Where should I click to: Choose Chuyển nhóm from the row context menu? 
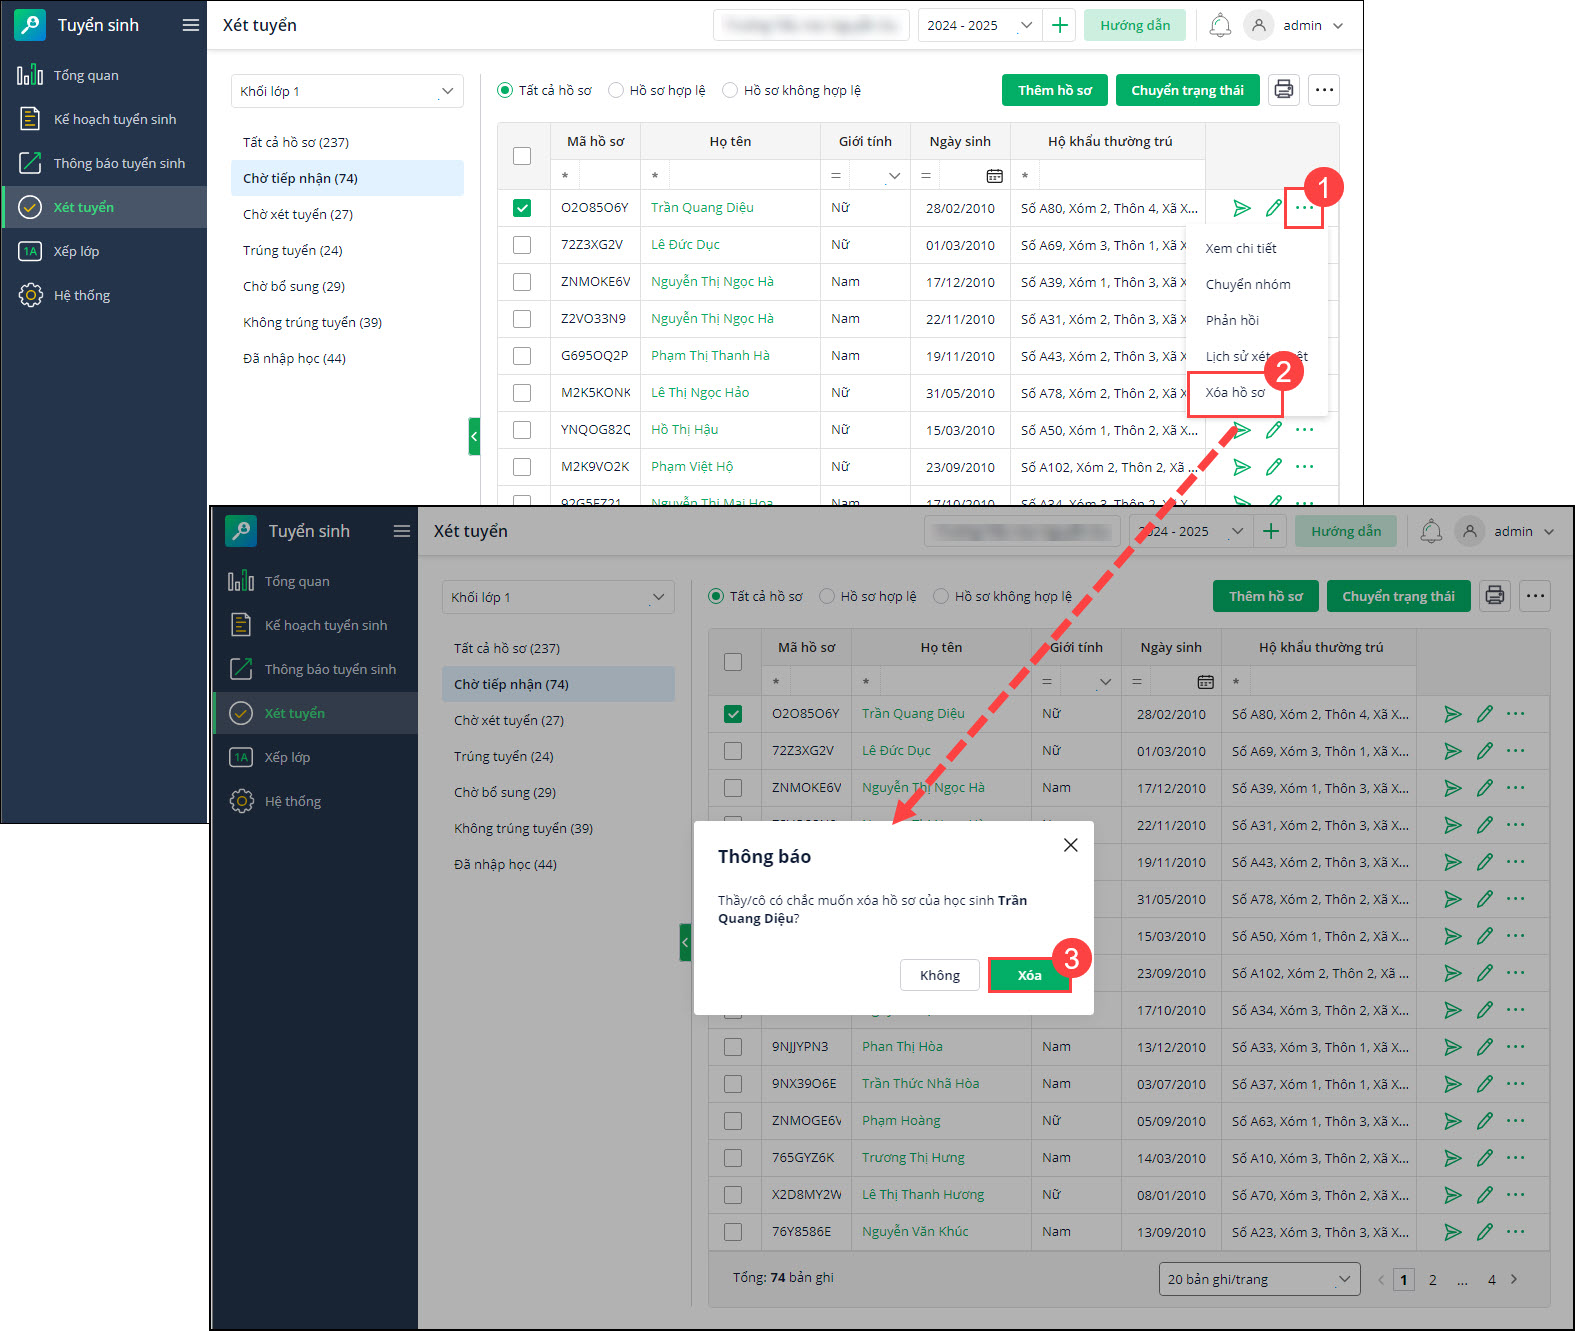[1248, 284]
